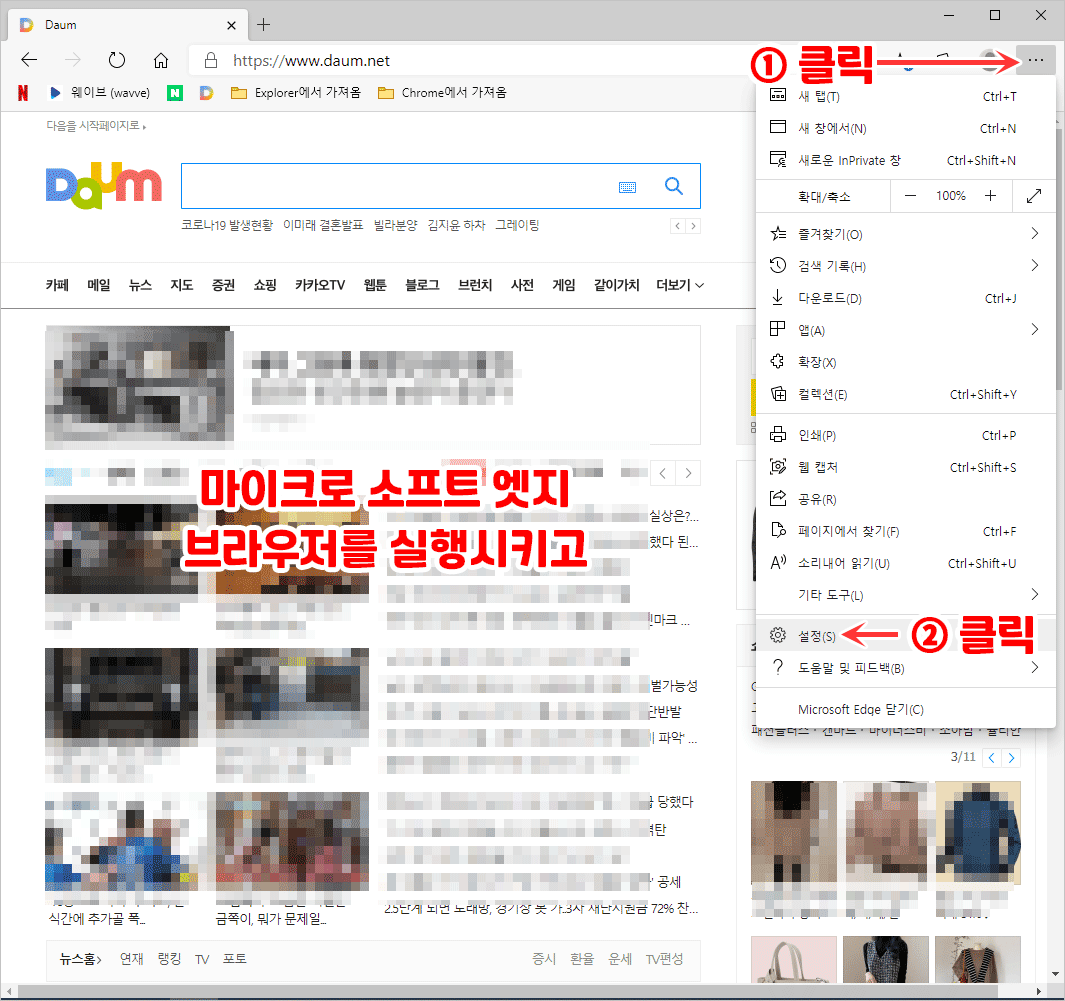
Task: Click the top headline news thumbnail
Action: [x=139, y=388]
